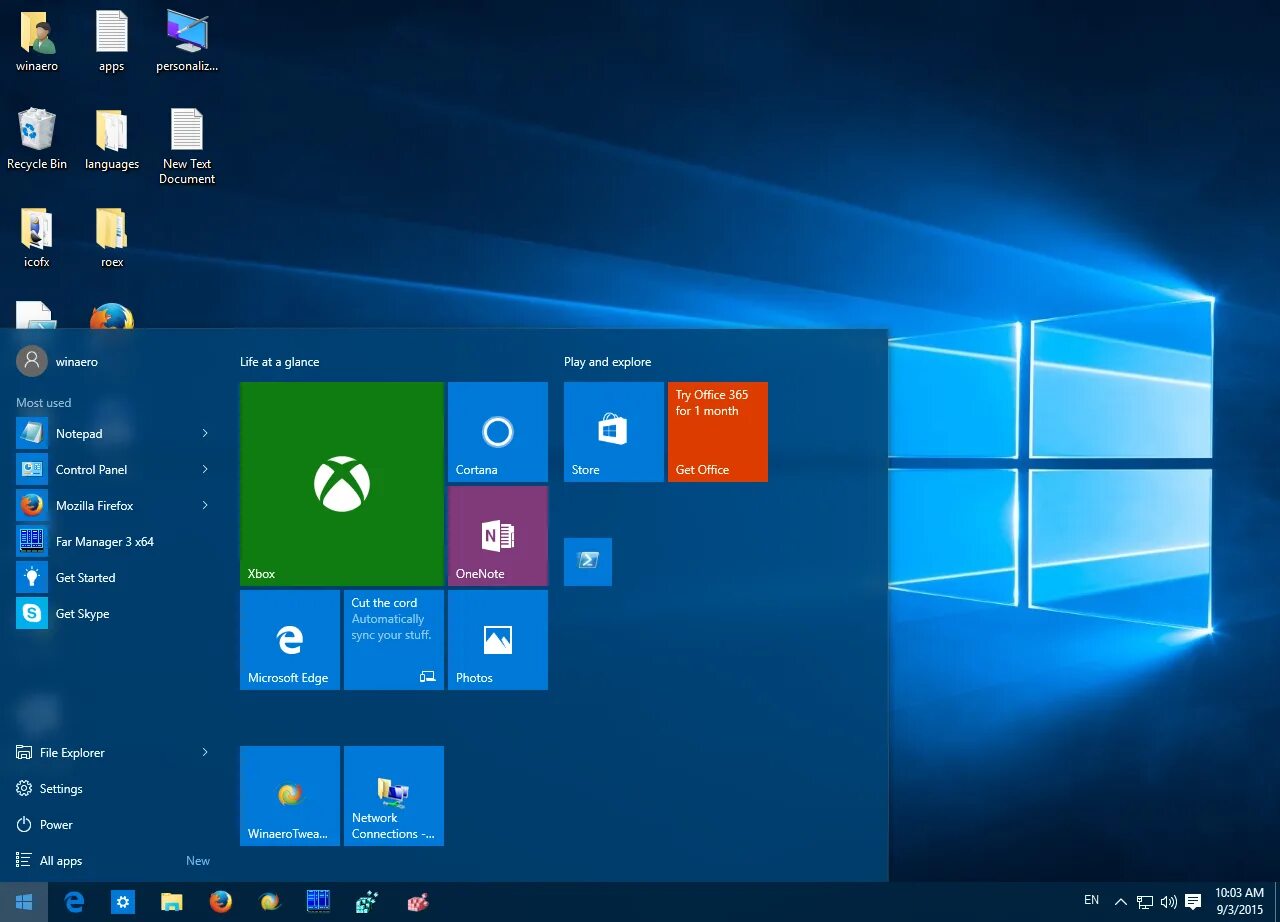Screen dimensions: 1280x922
Task: Open the OneNote tile
Action: point(498,536)
